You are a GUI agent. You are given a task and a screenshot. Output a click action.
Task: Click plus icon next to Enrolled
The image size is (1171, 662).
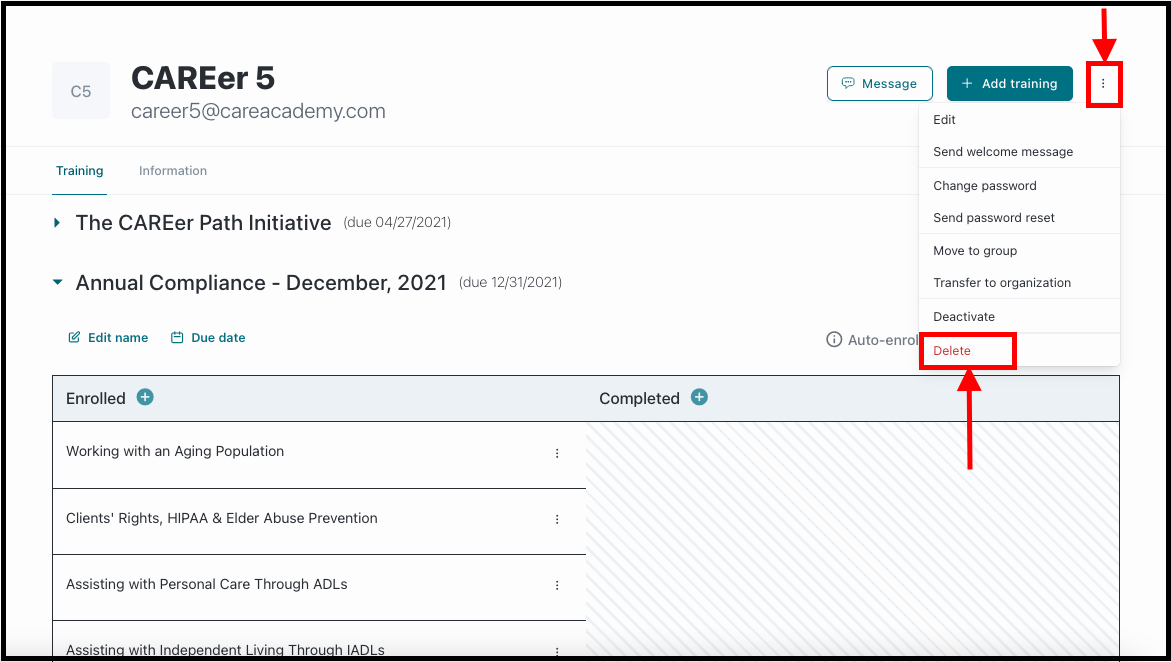coord(145,397)
